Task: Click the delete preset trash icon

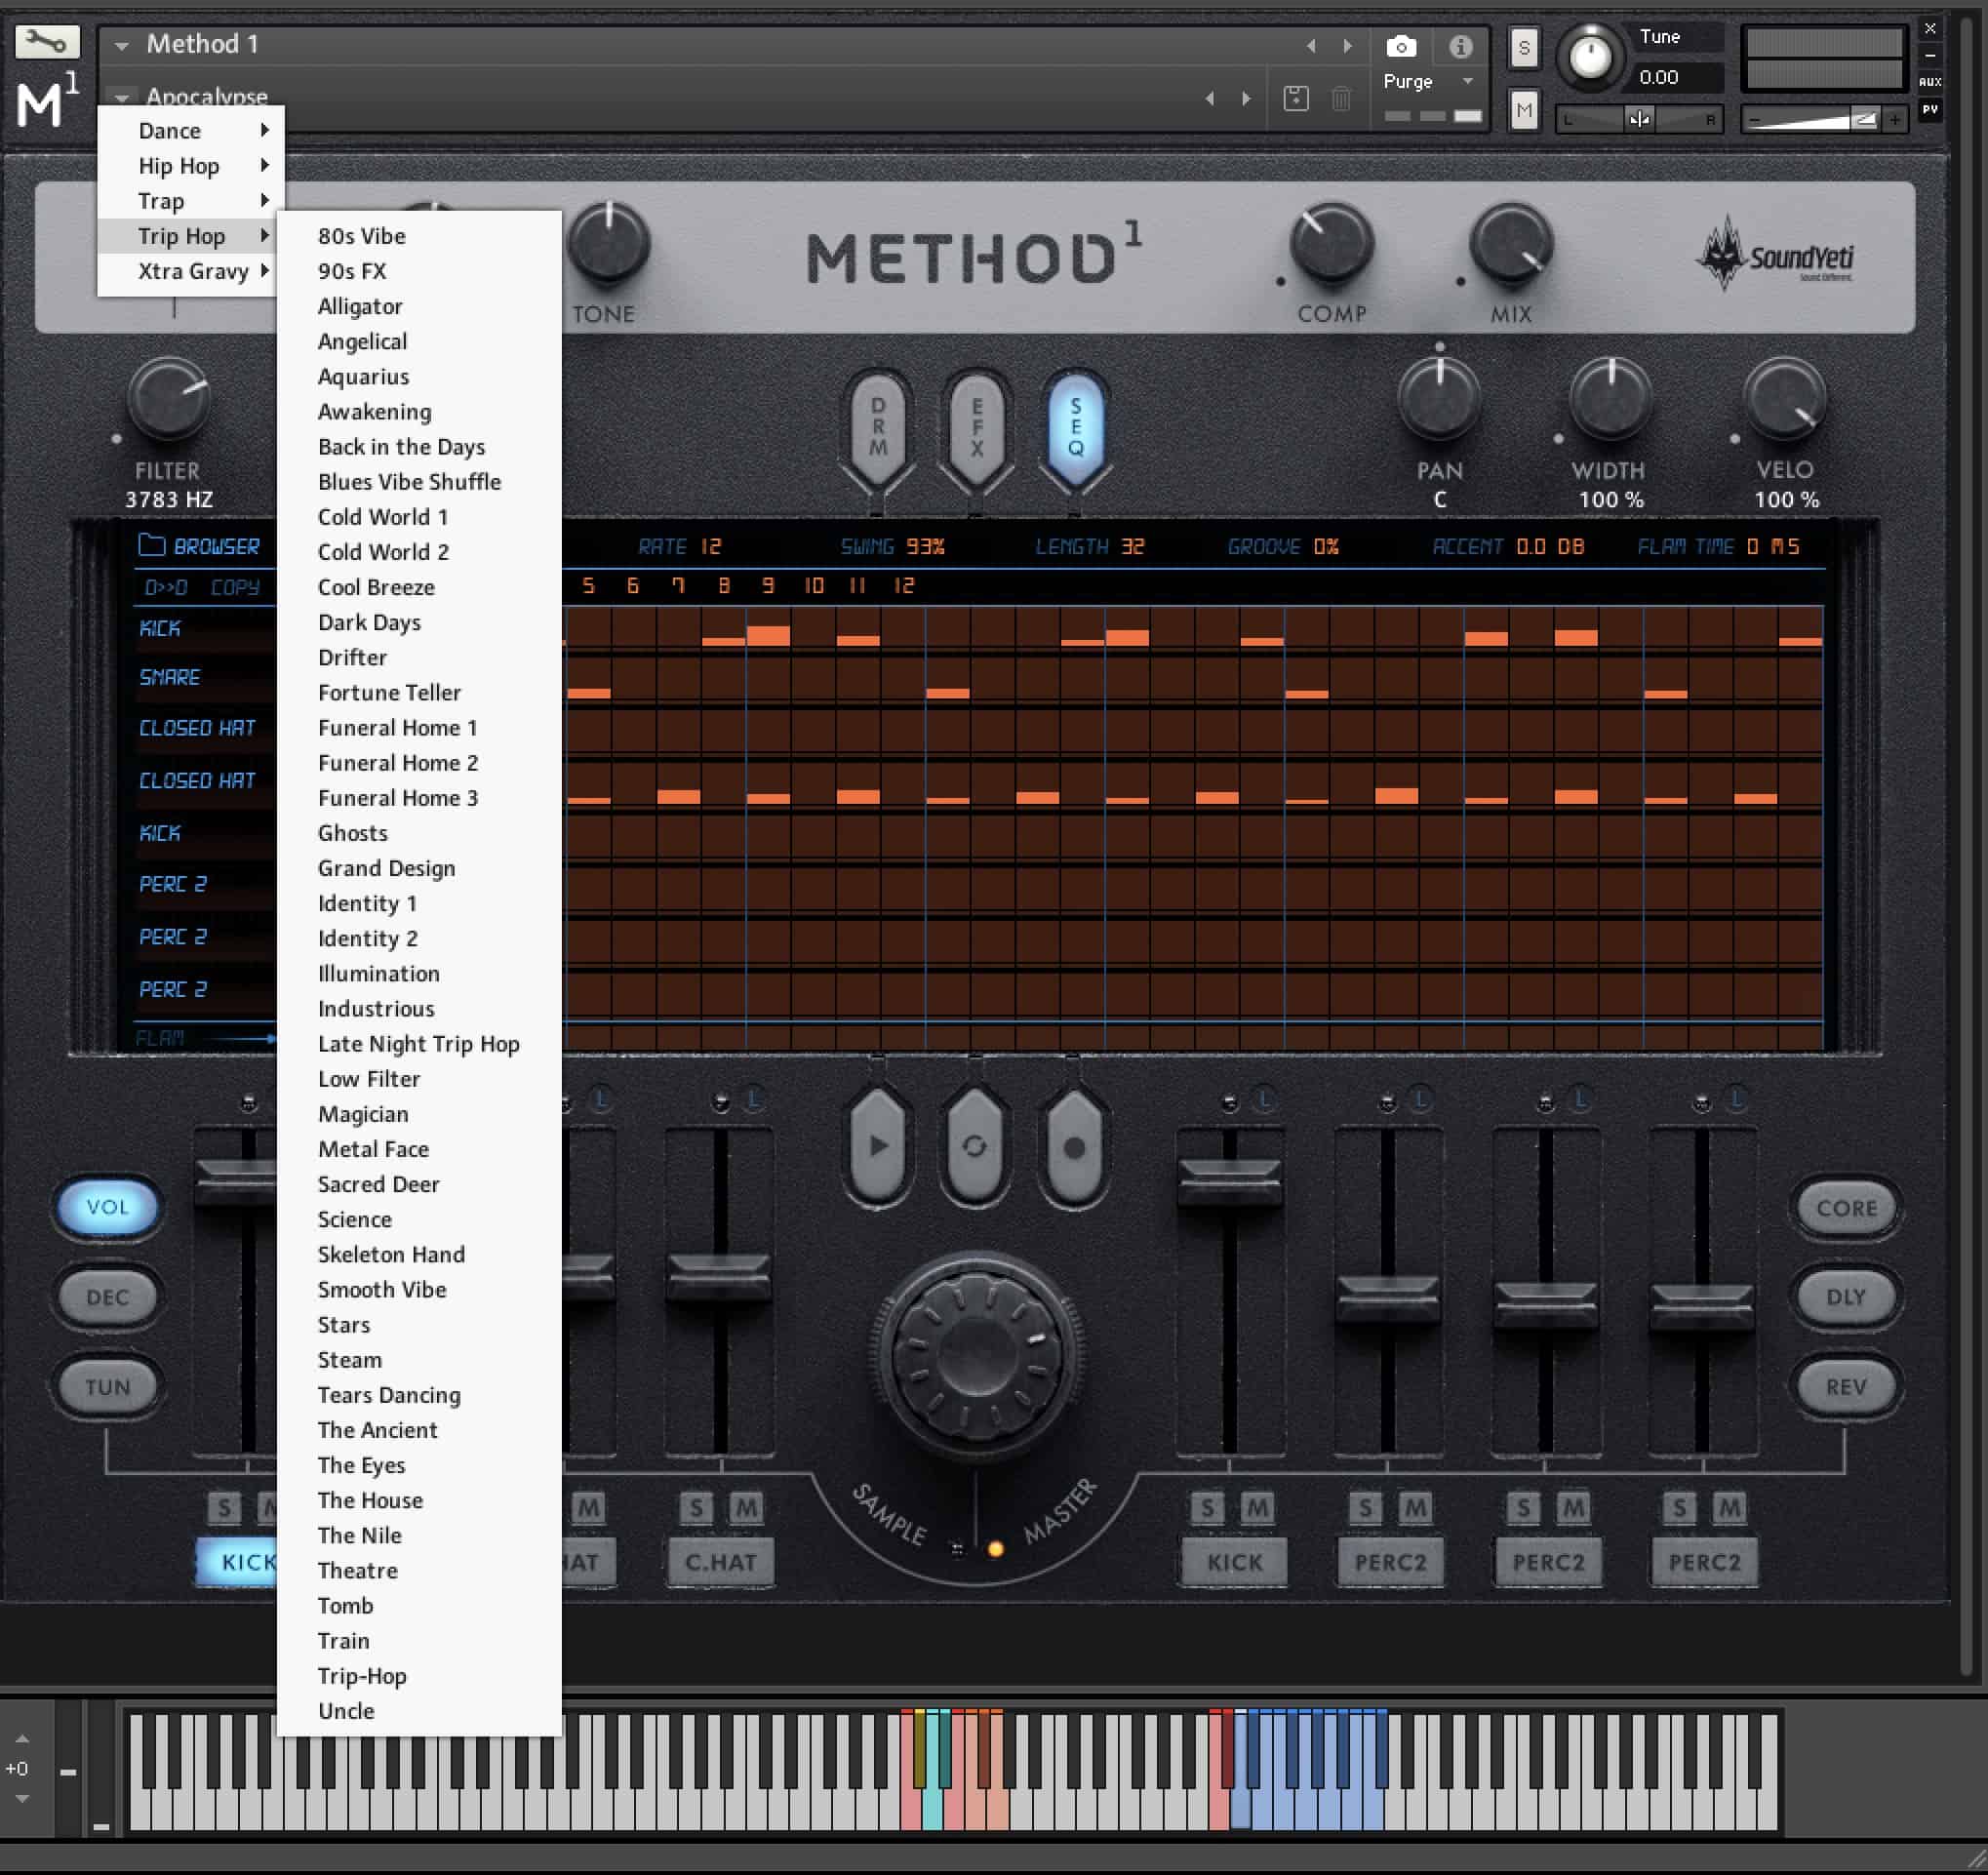Action: [x=1341, y=98]
